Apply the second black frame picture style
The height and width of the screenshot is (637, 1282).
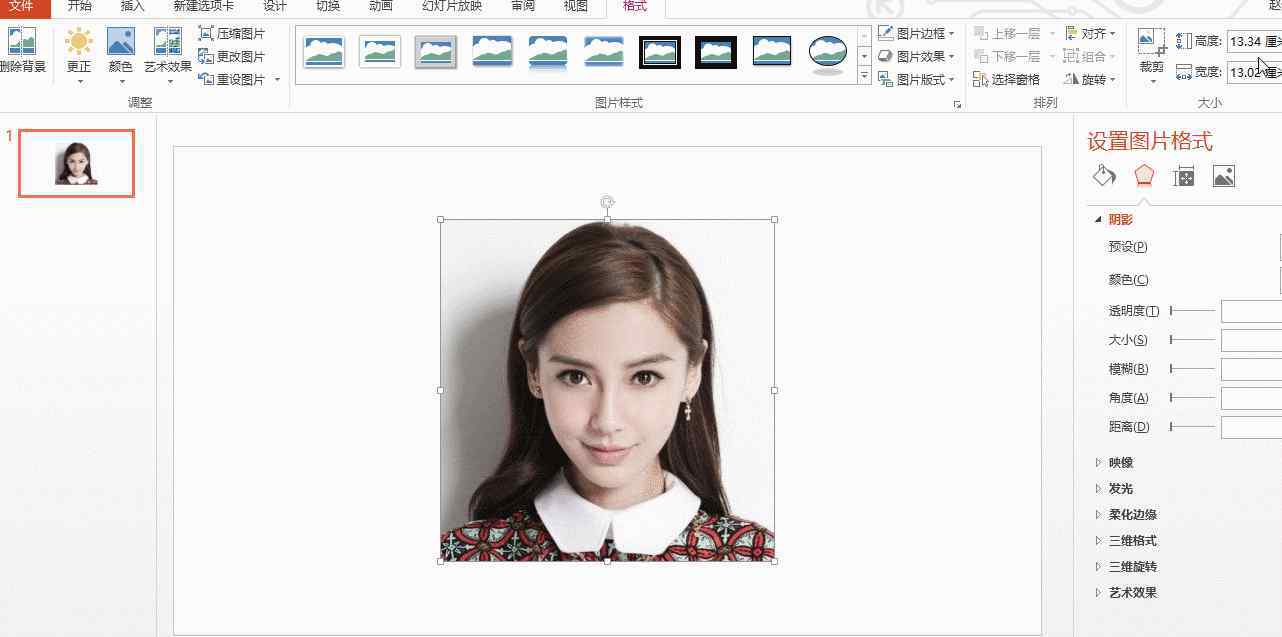716,52
